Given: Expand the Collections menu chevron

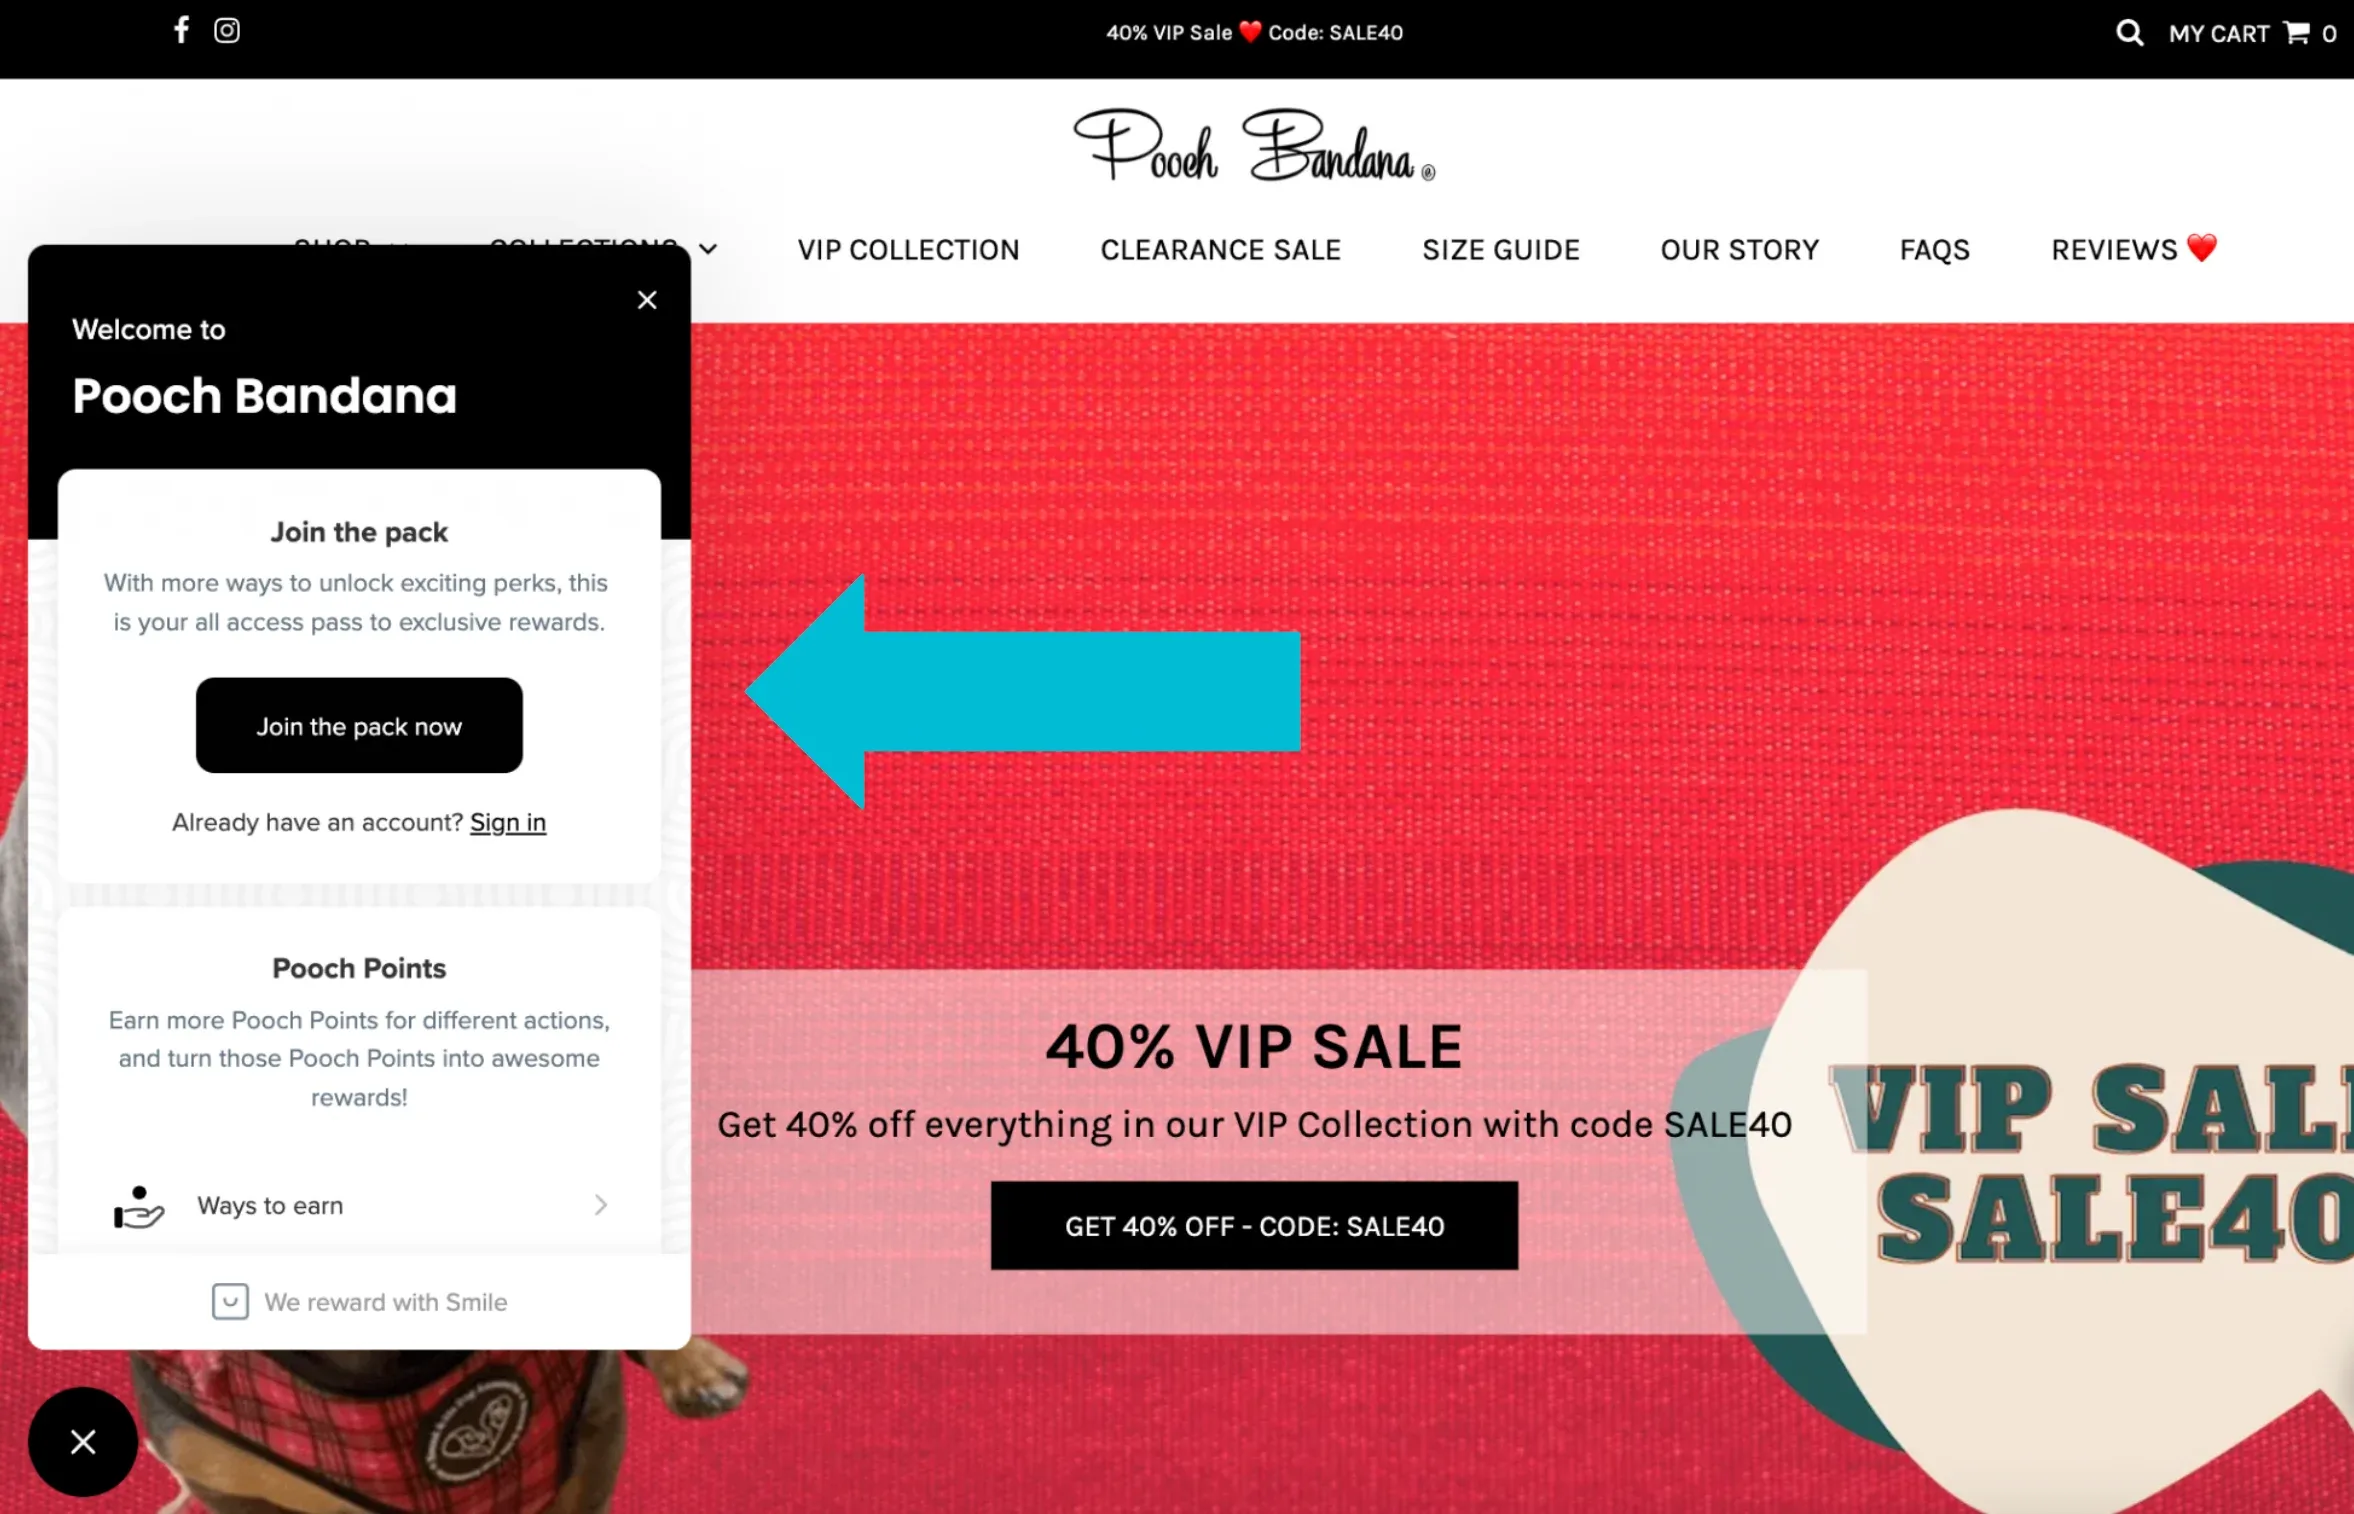Looking at the screenshot, I should [x=708, y=249].
